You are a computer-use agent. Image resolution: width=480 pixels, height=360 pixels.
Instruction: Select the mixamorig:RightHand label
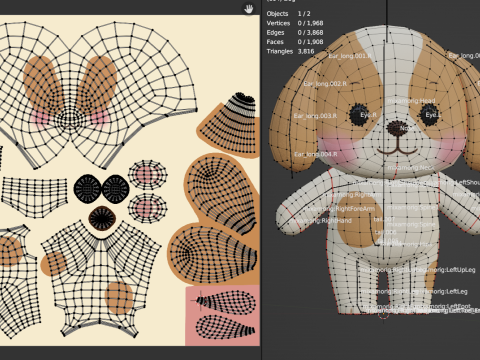coord(321,221)
